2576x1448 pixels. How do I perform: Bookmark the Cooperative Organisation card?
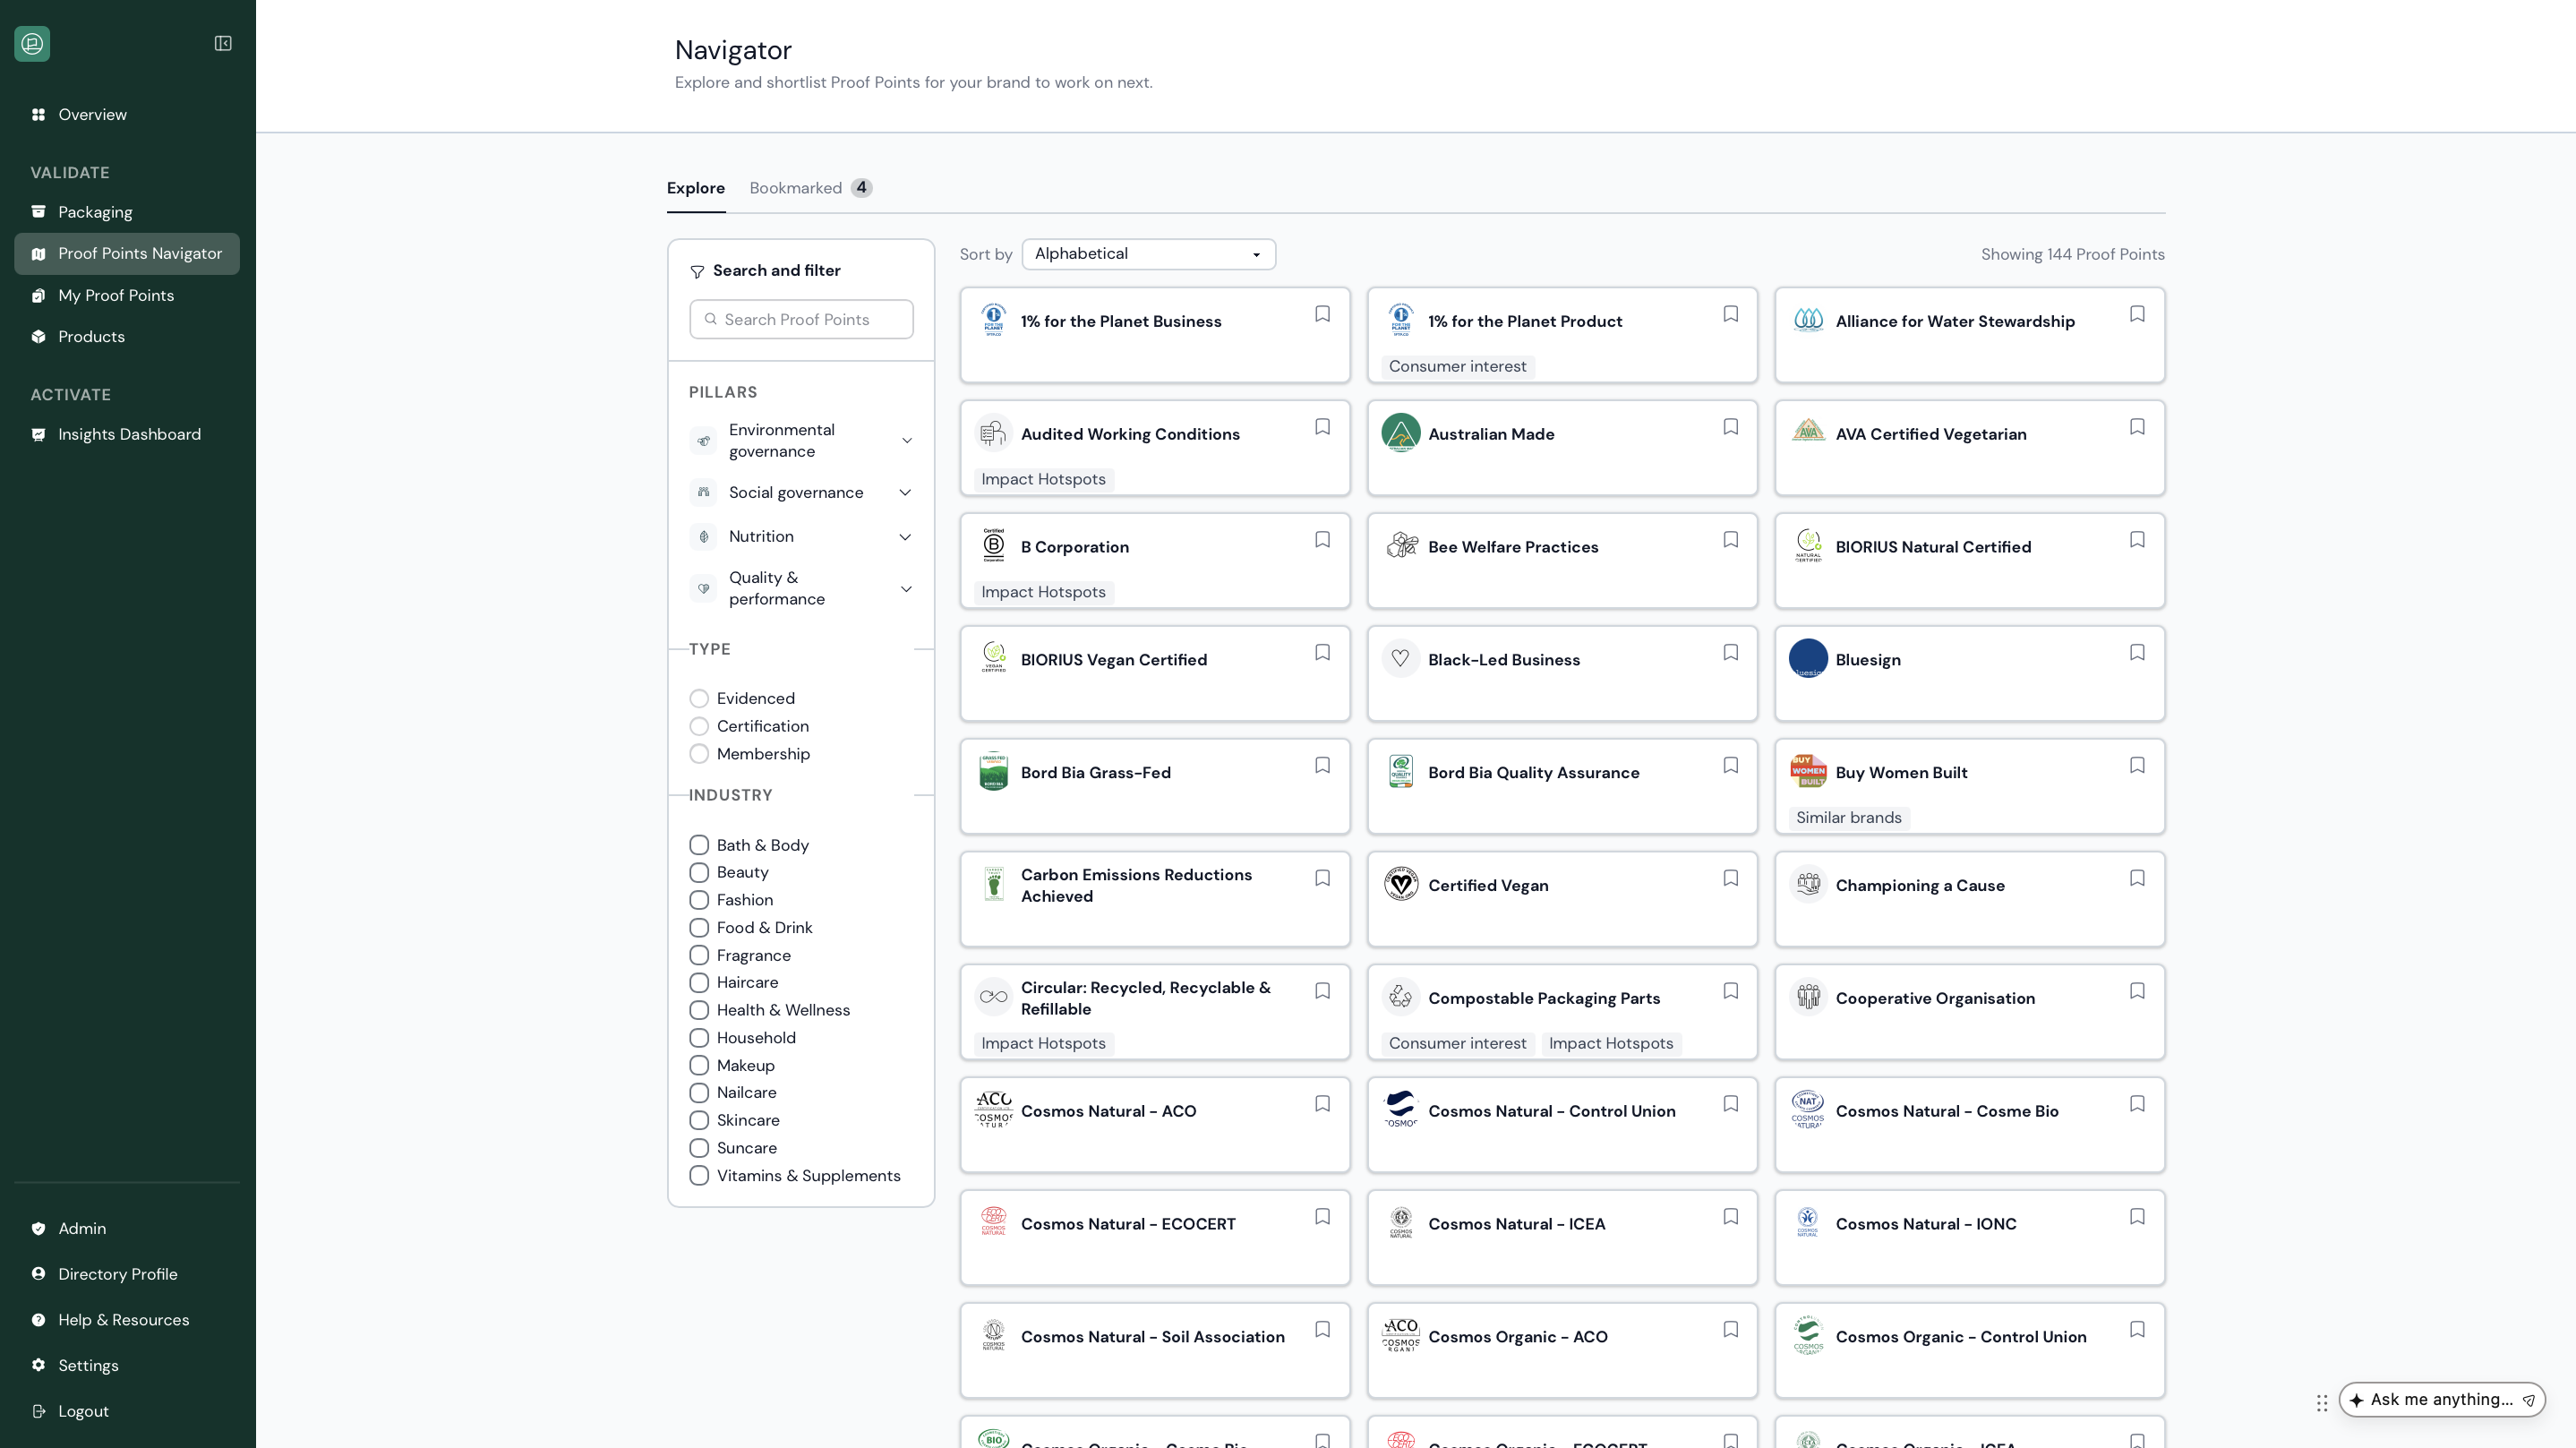tap(2137, 991)
